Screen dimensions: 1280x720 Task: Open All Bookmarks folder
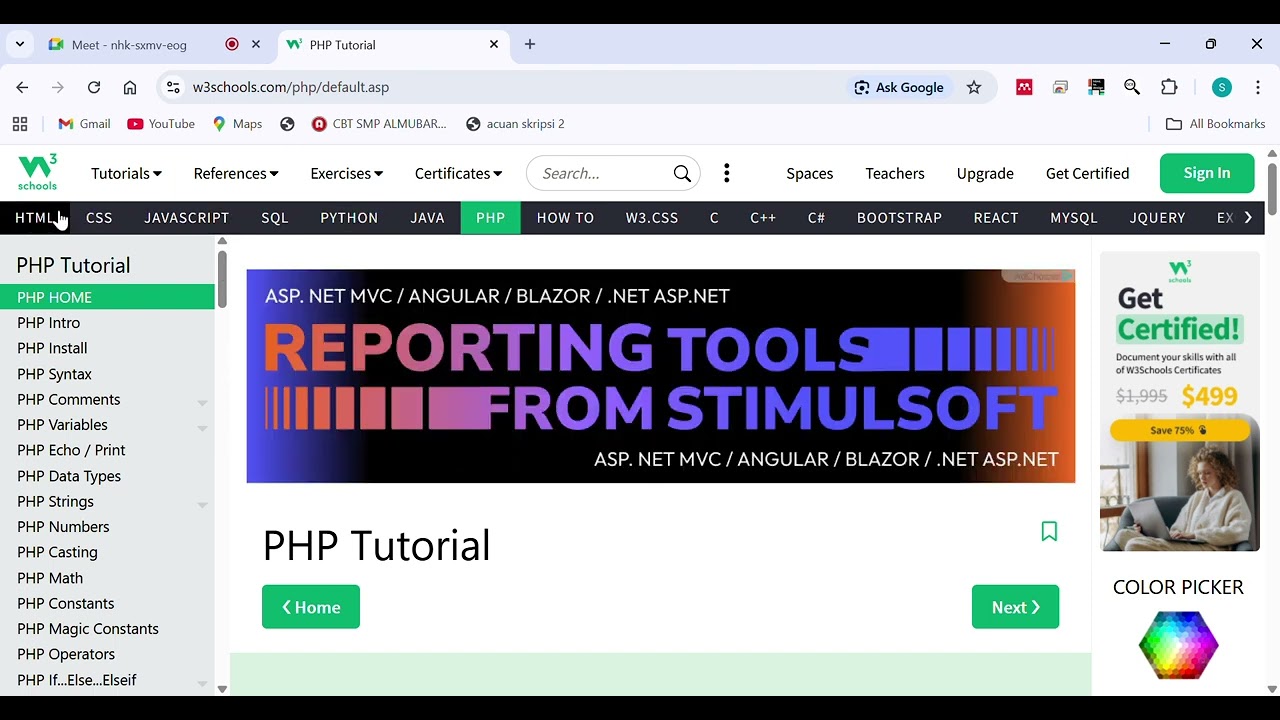[1216, 124]
